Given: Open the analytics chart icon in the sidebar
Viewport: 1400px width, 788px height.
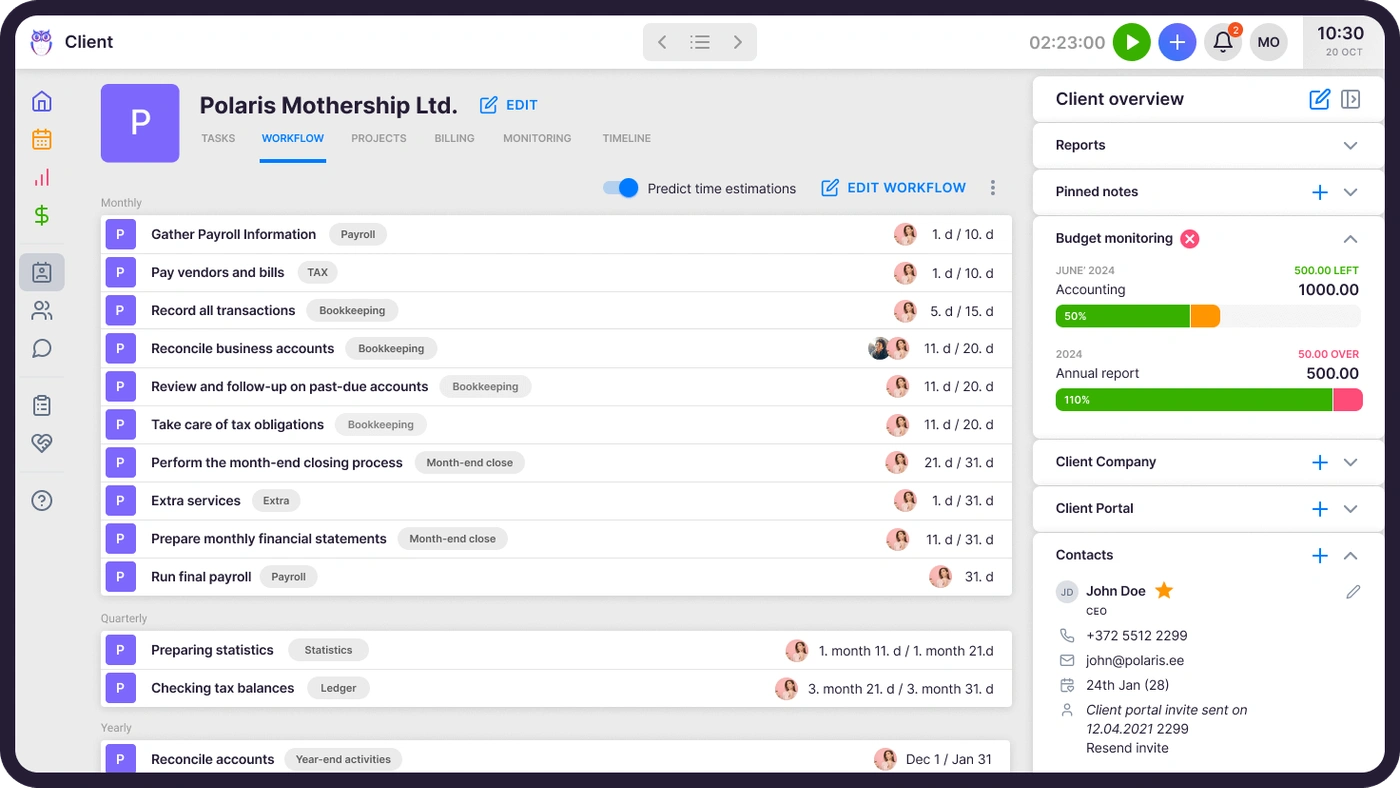Looking at the screenshot, I should coord(41,177).
